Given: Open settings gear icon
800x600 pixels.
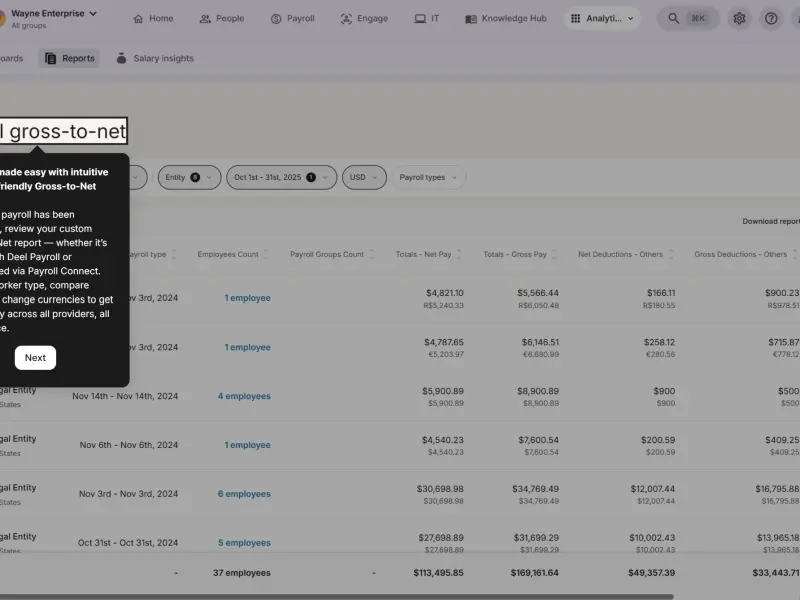Looking at the screenshot, I should (x=739, y=18).
